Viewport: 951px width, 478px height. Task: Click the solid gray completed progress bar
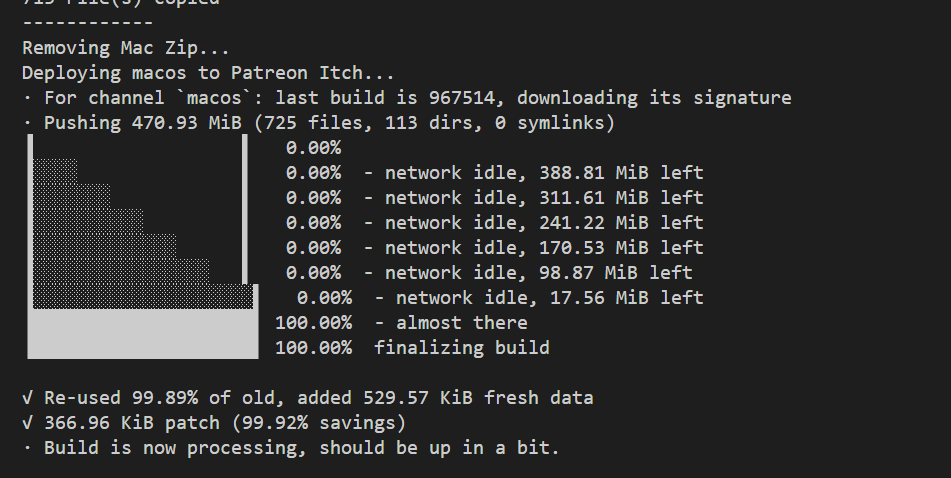pos(143,334)
